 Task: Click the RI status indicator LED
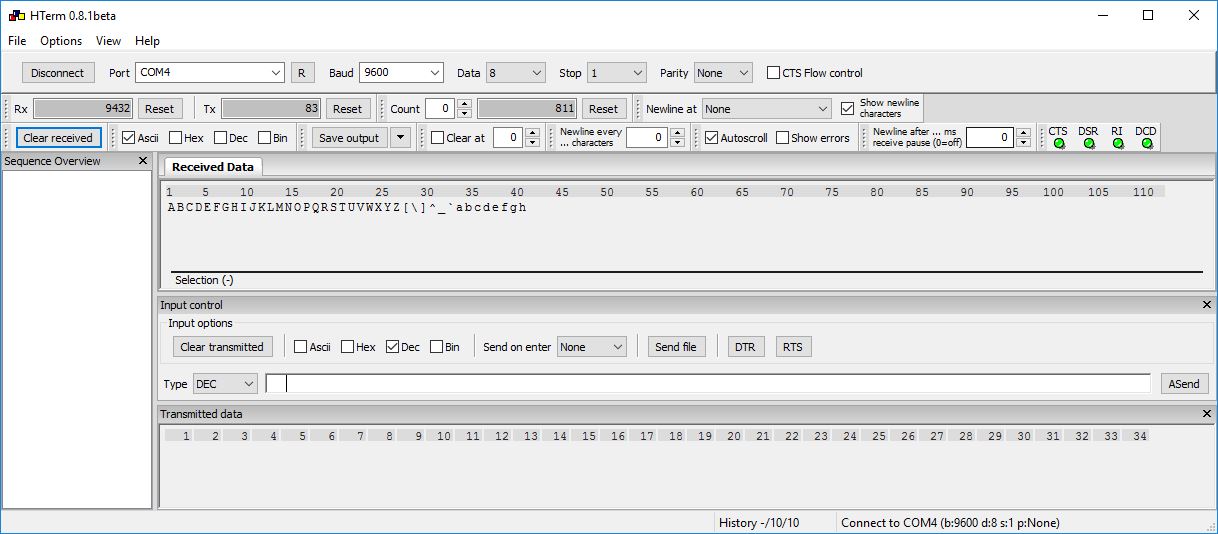(1117, 144)
